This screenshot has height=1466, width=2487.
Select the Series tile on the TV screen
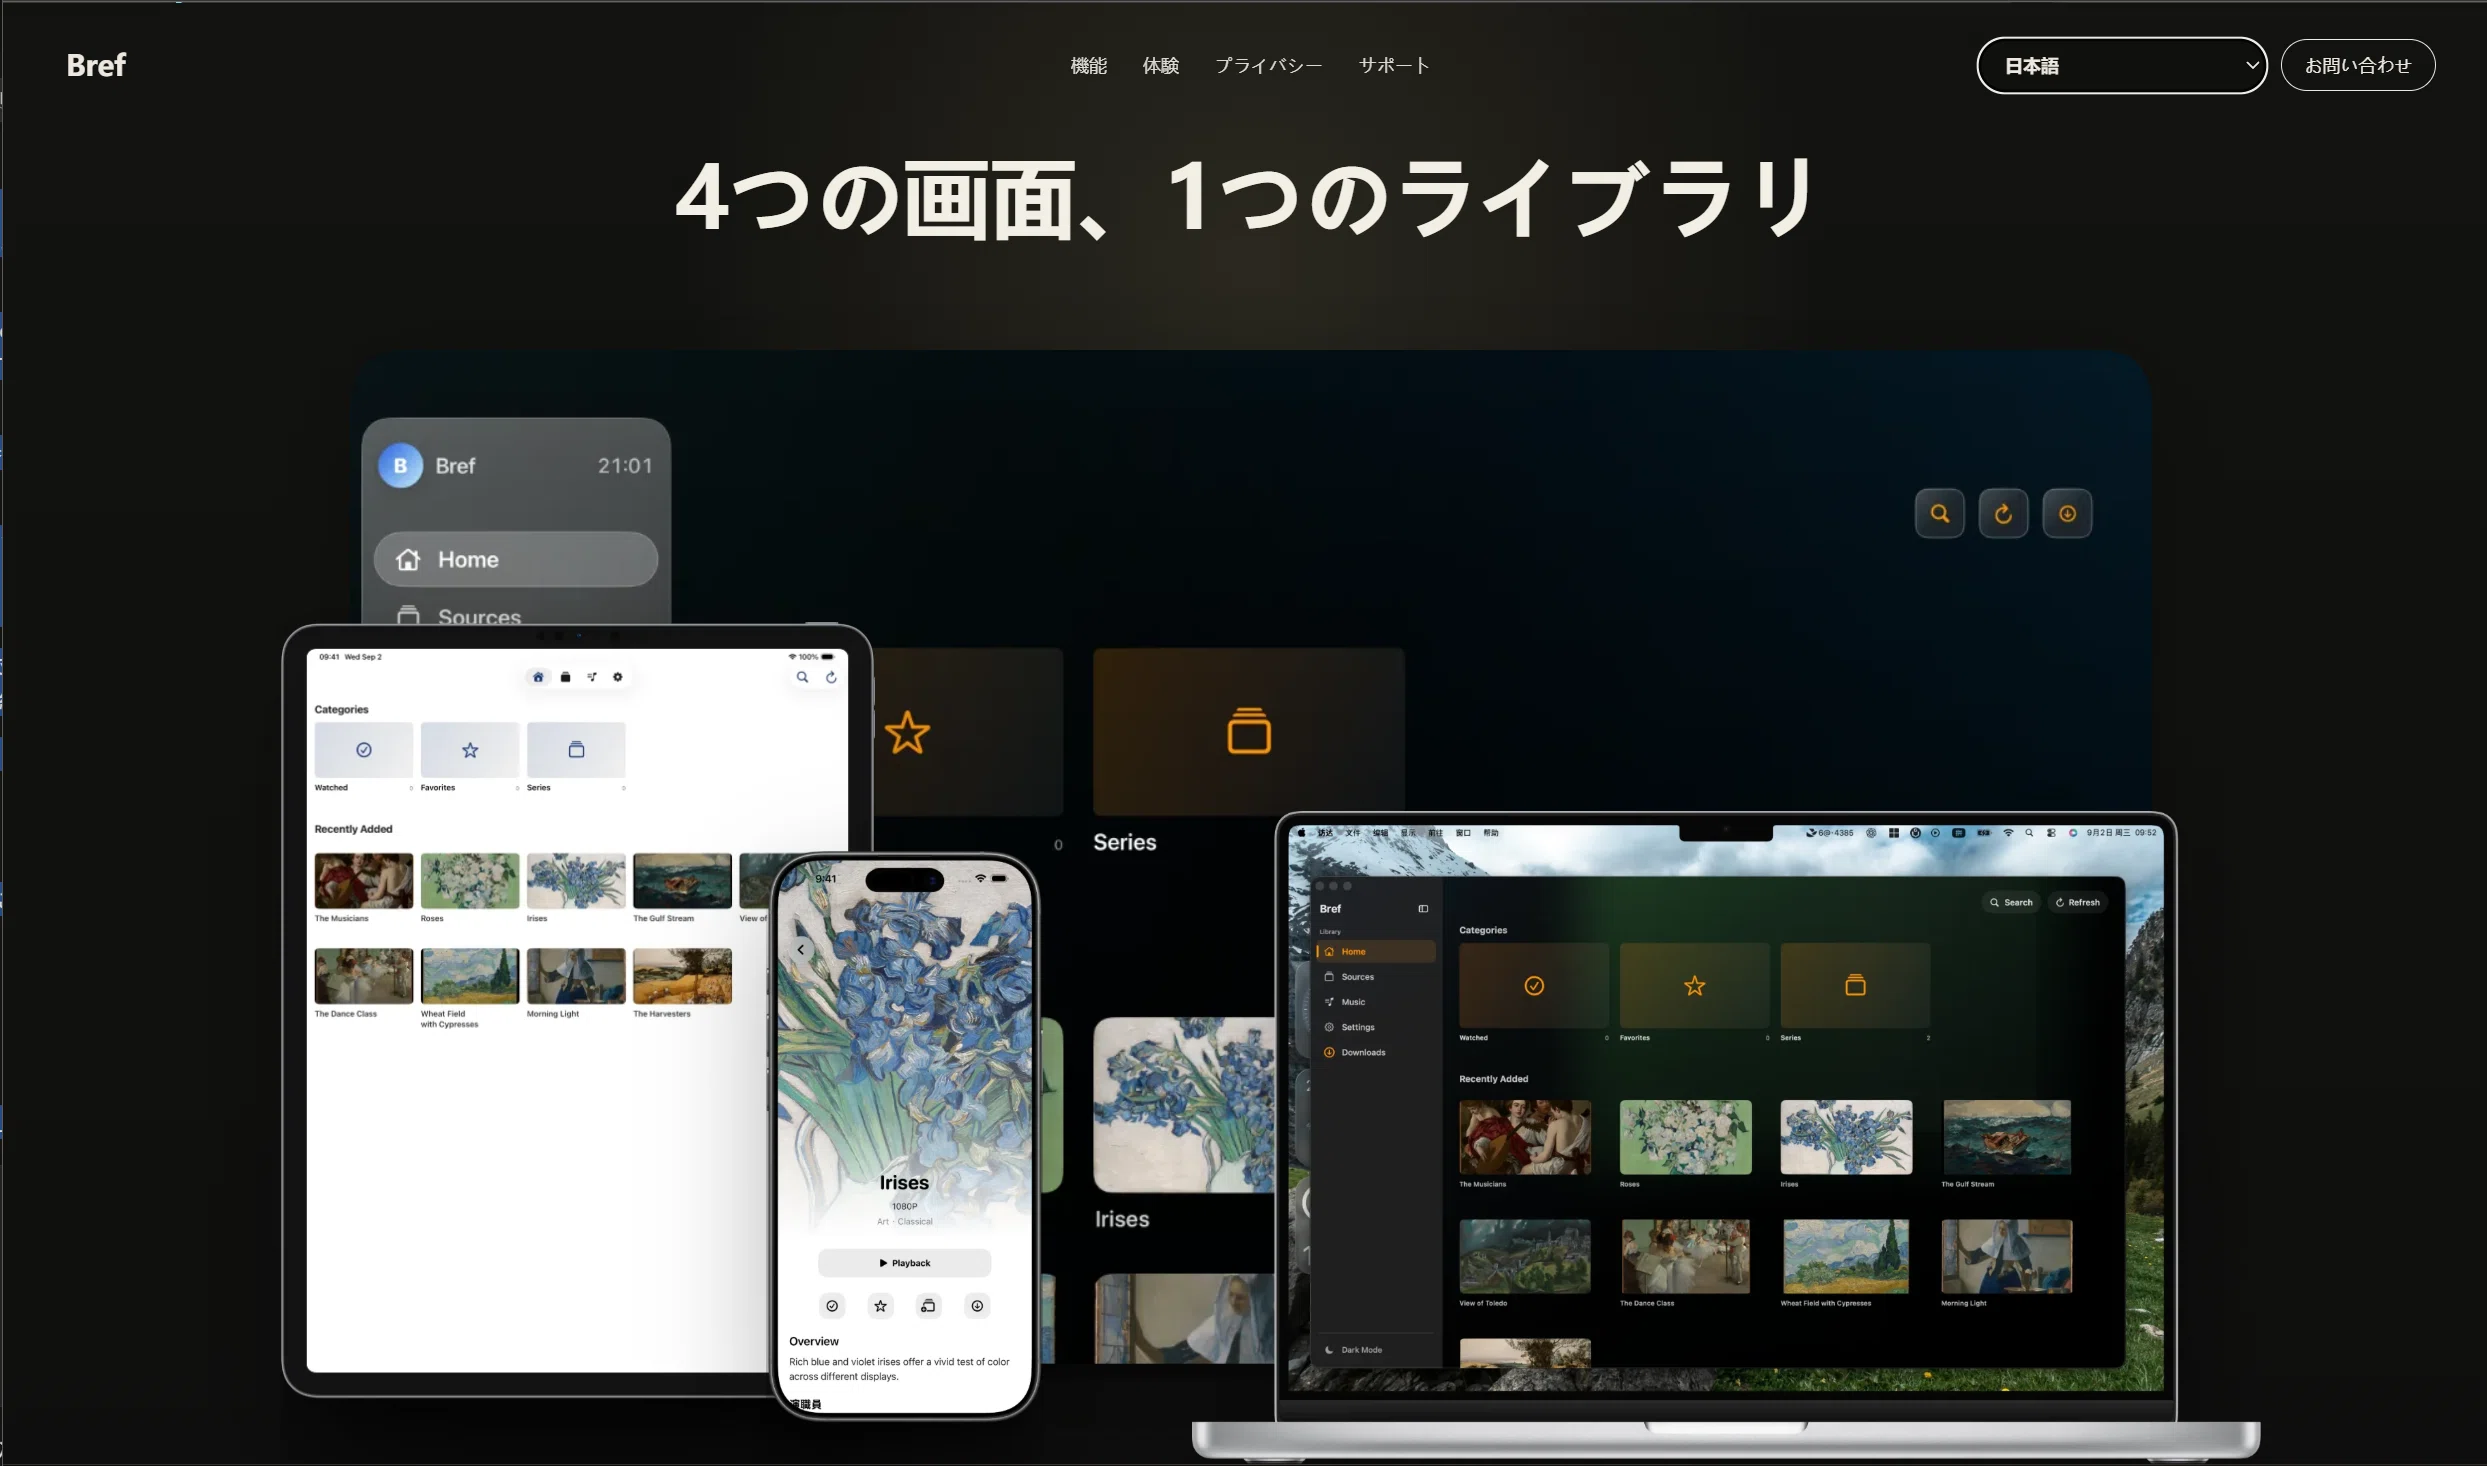click(x=1248, y=732)
